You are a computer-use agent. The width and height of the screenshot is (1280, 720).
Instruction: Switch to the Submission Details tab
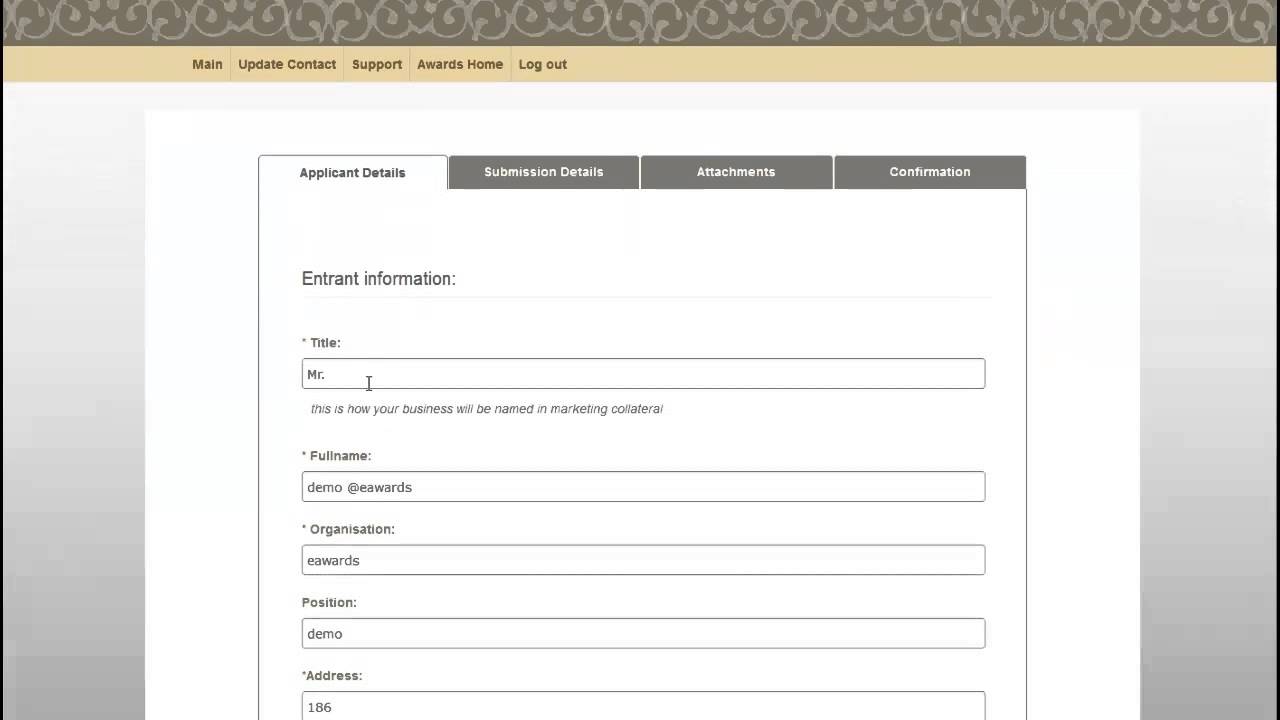544,172
